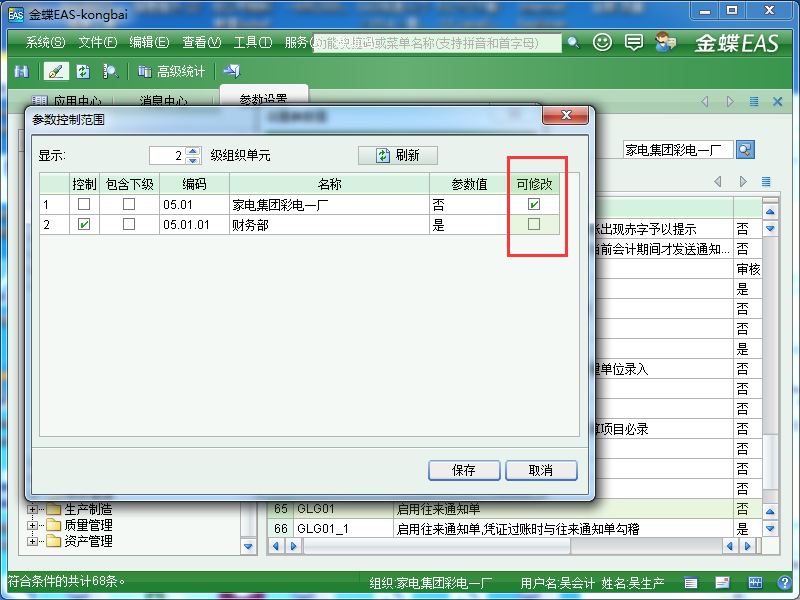Toggle 包含下级 checkbox for 家电集团彩电一厂

point(129,204)
